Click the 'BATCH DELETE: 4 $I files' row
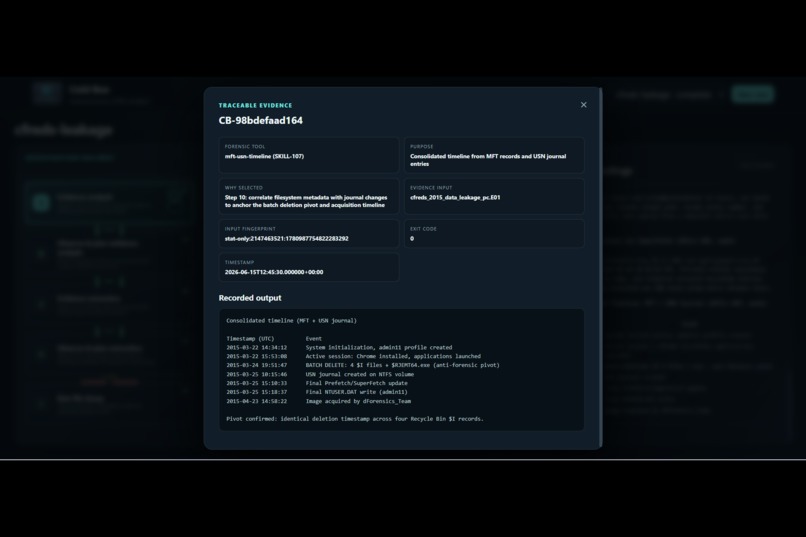This screenshot has width=806, height=537. point(363,365)
